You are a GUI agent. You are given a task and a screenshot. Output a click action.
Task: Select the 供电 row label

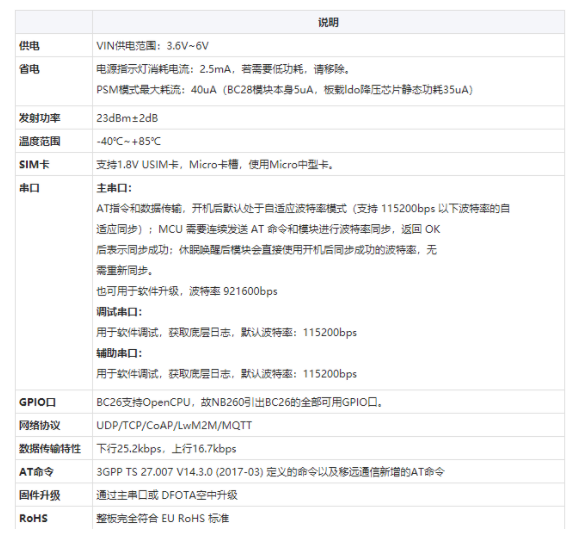pos(29,46)
